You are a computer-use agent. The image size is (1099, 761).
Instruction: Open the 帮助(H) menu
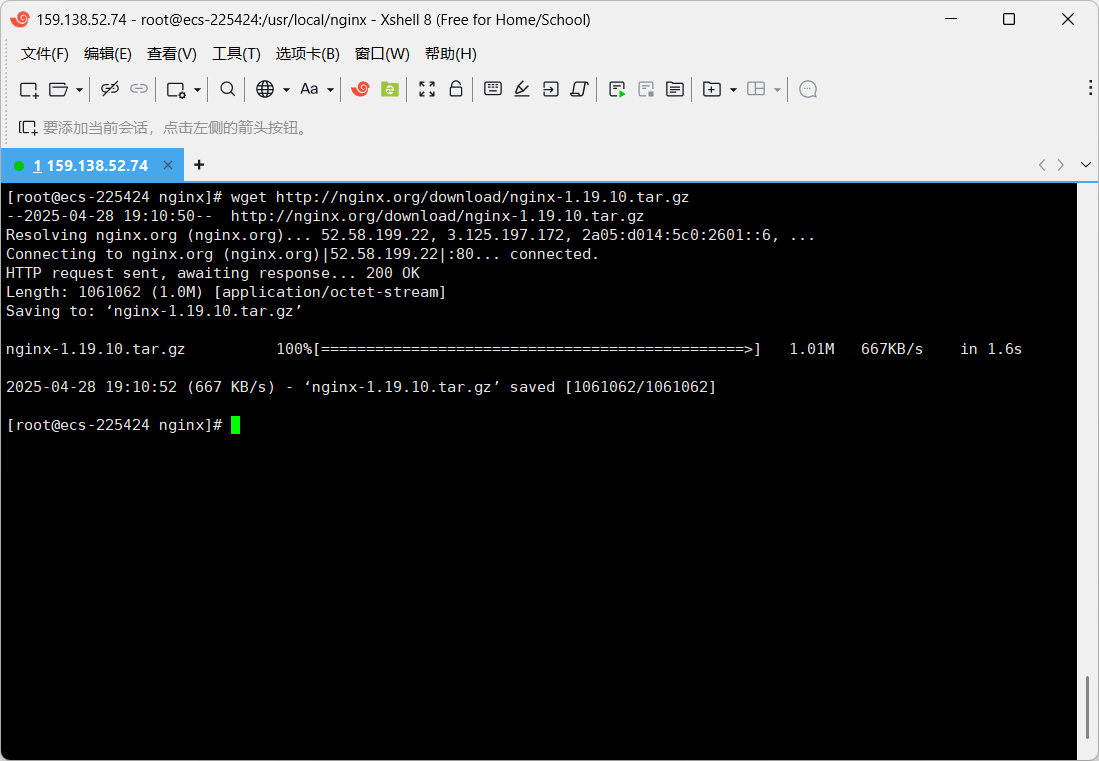[x=451, y=54]
